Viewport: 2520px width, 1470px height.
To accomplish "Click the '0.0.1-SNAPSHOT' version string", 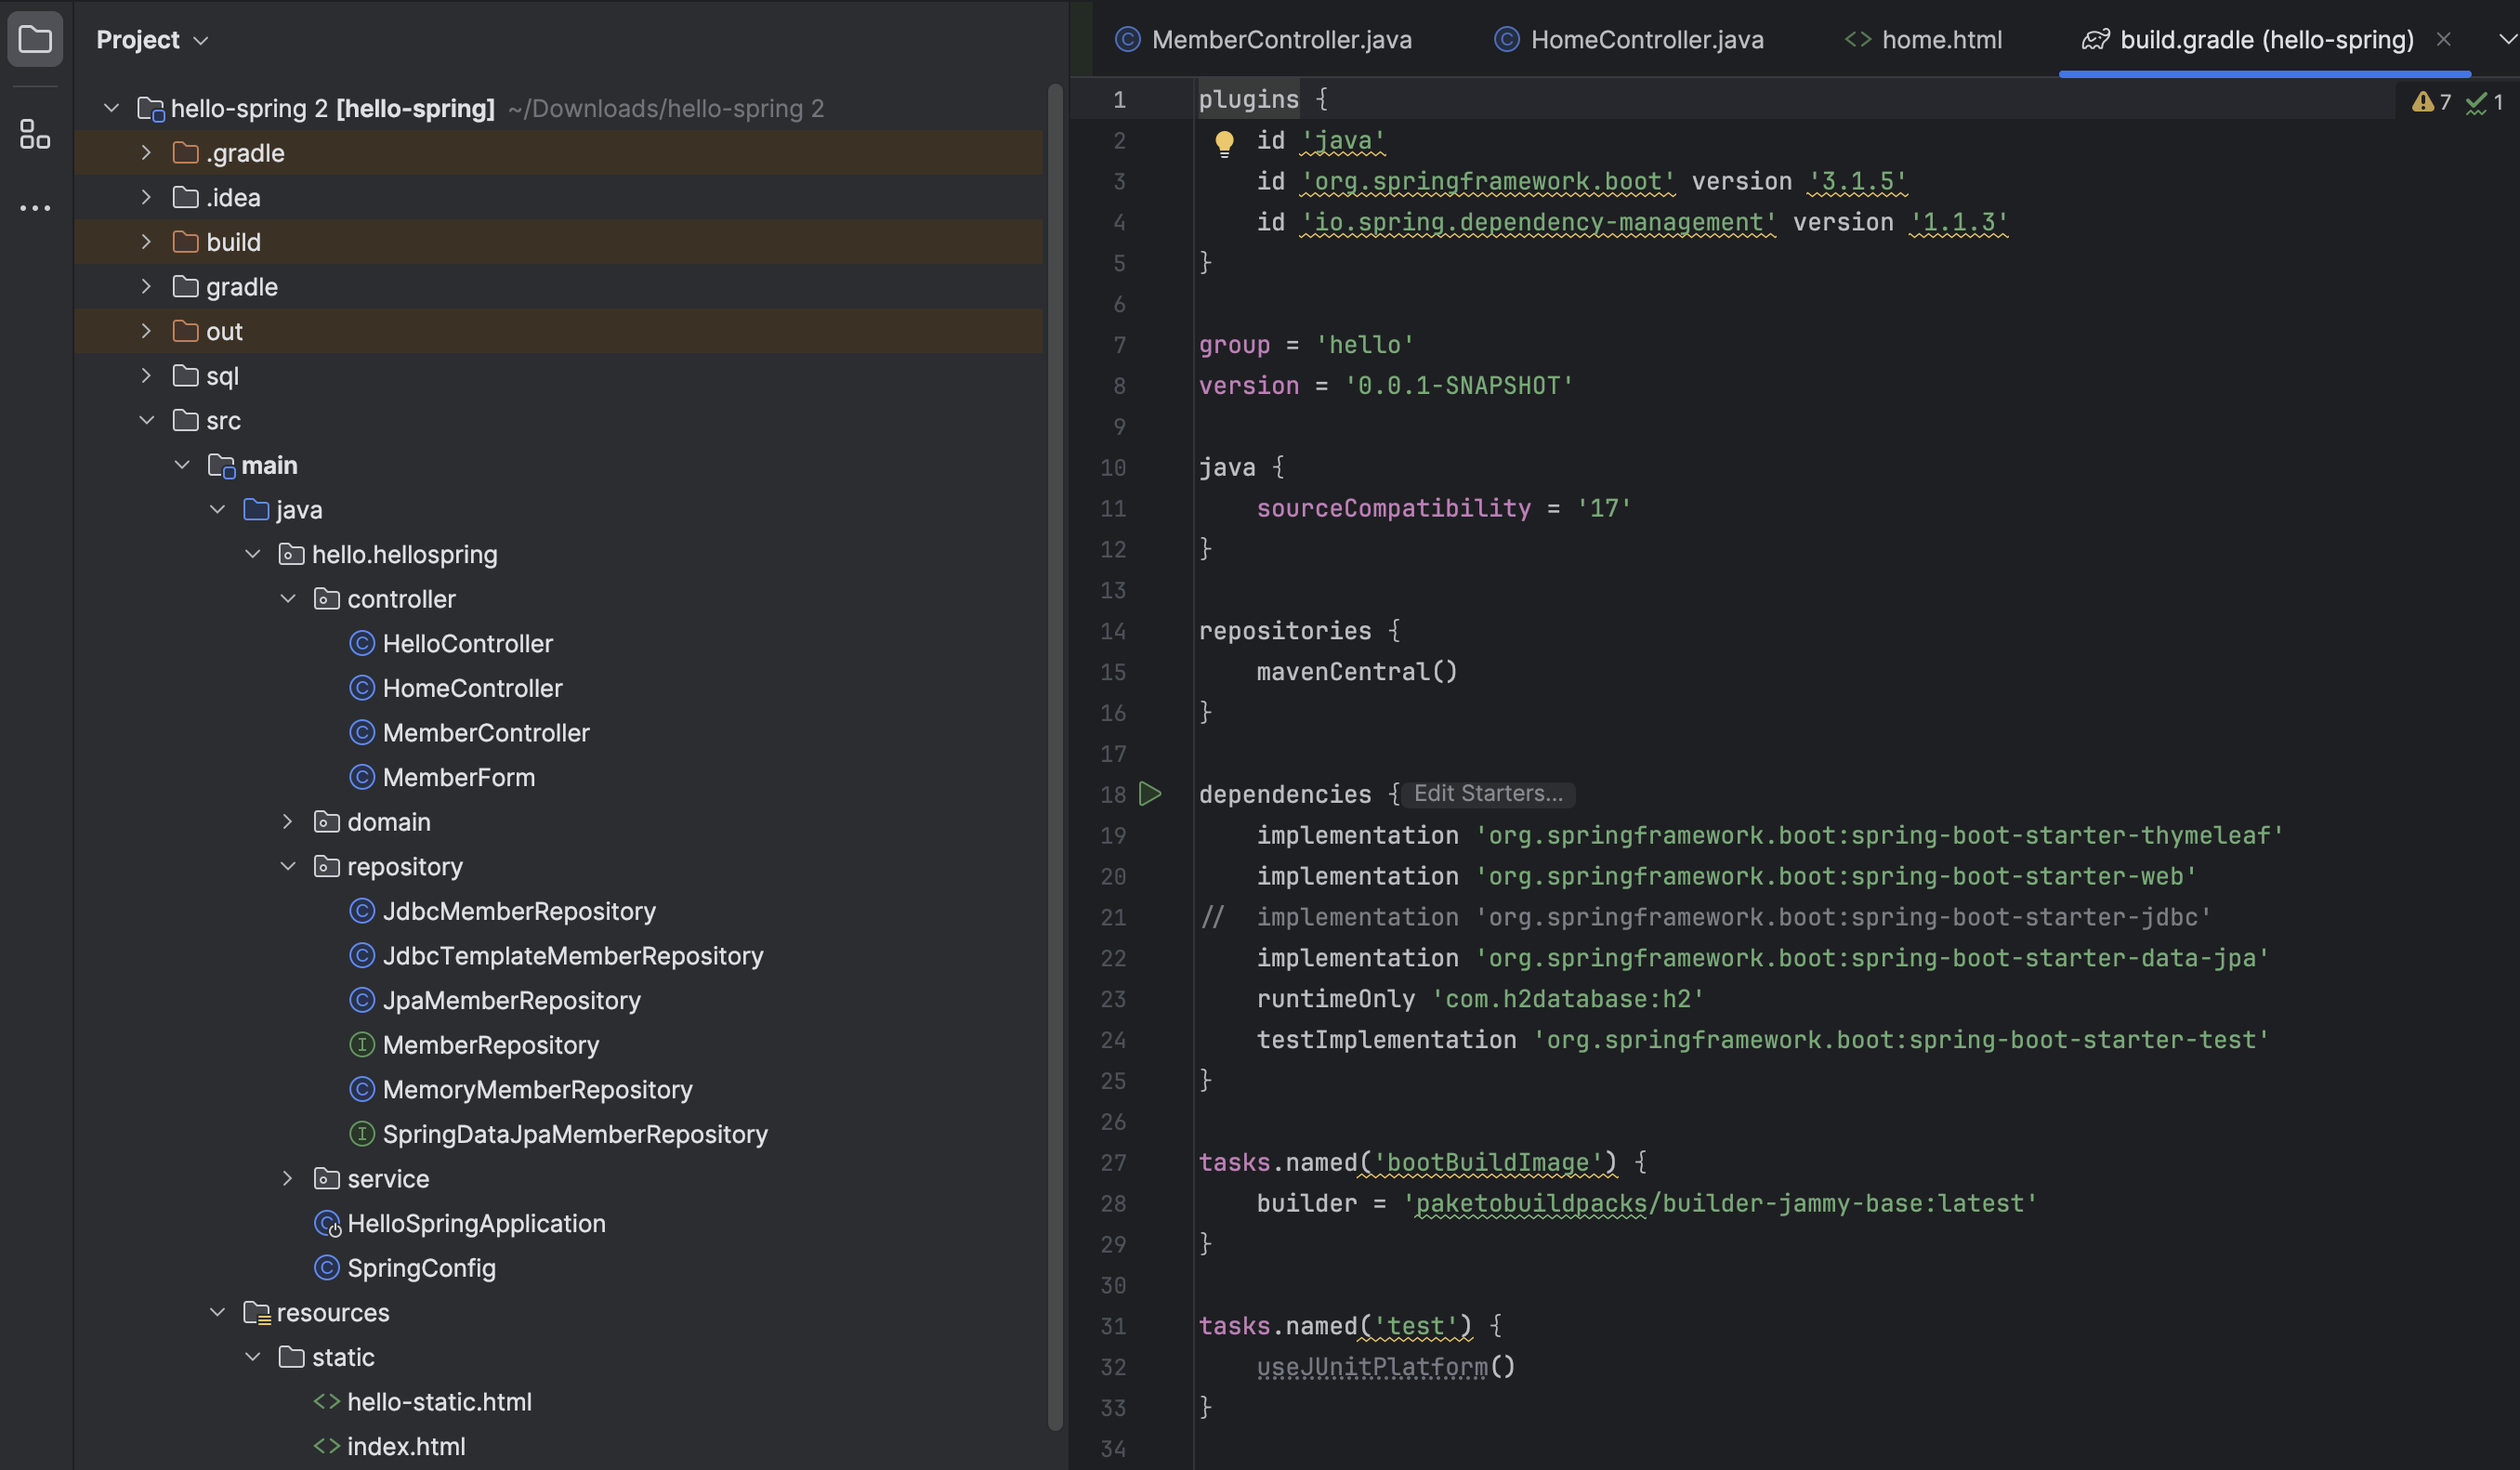I will coord(1459,385).
